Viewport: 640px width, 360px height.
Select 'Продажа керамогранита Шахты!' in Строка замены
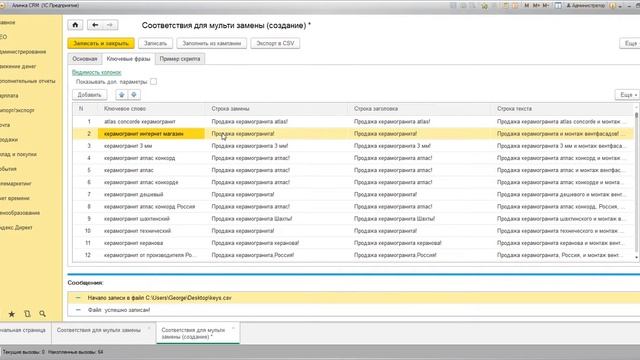[x=276, y=219]
